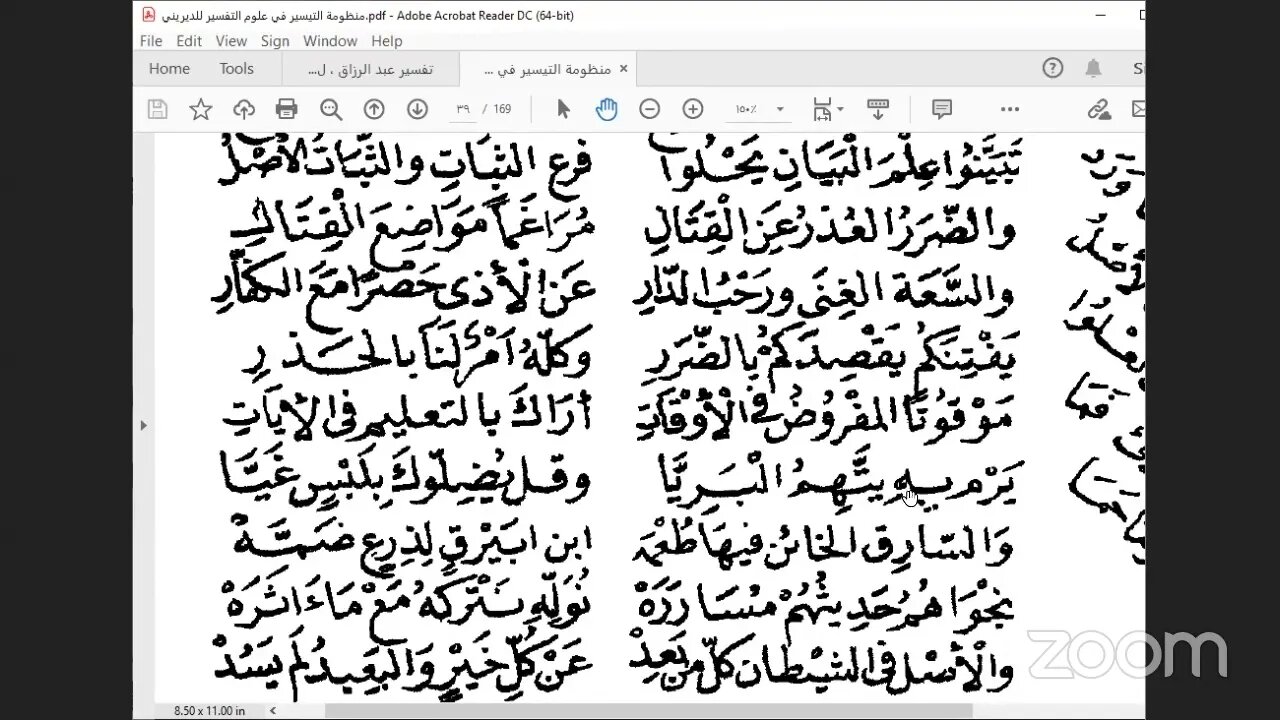This screenshot has height=720, width=1280.
Task: Bookmark file with star icon
Action: click(201, 109)
